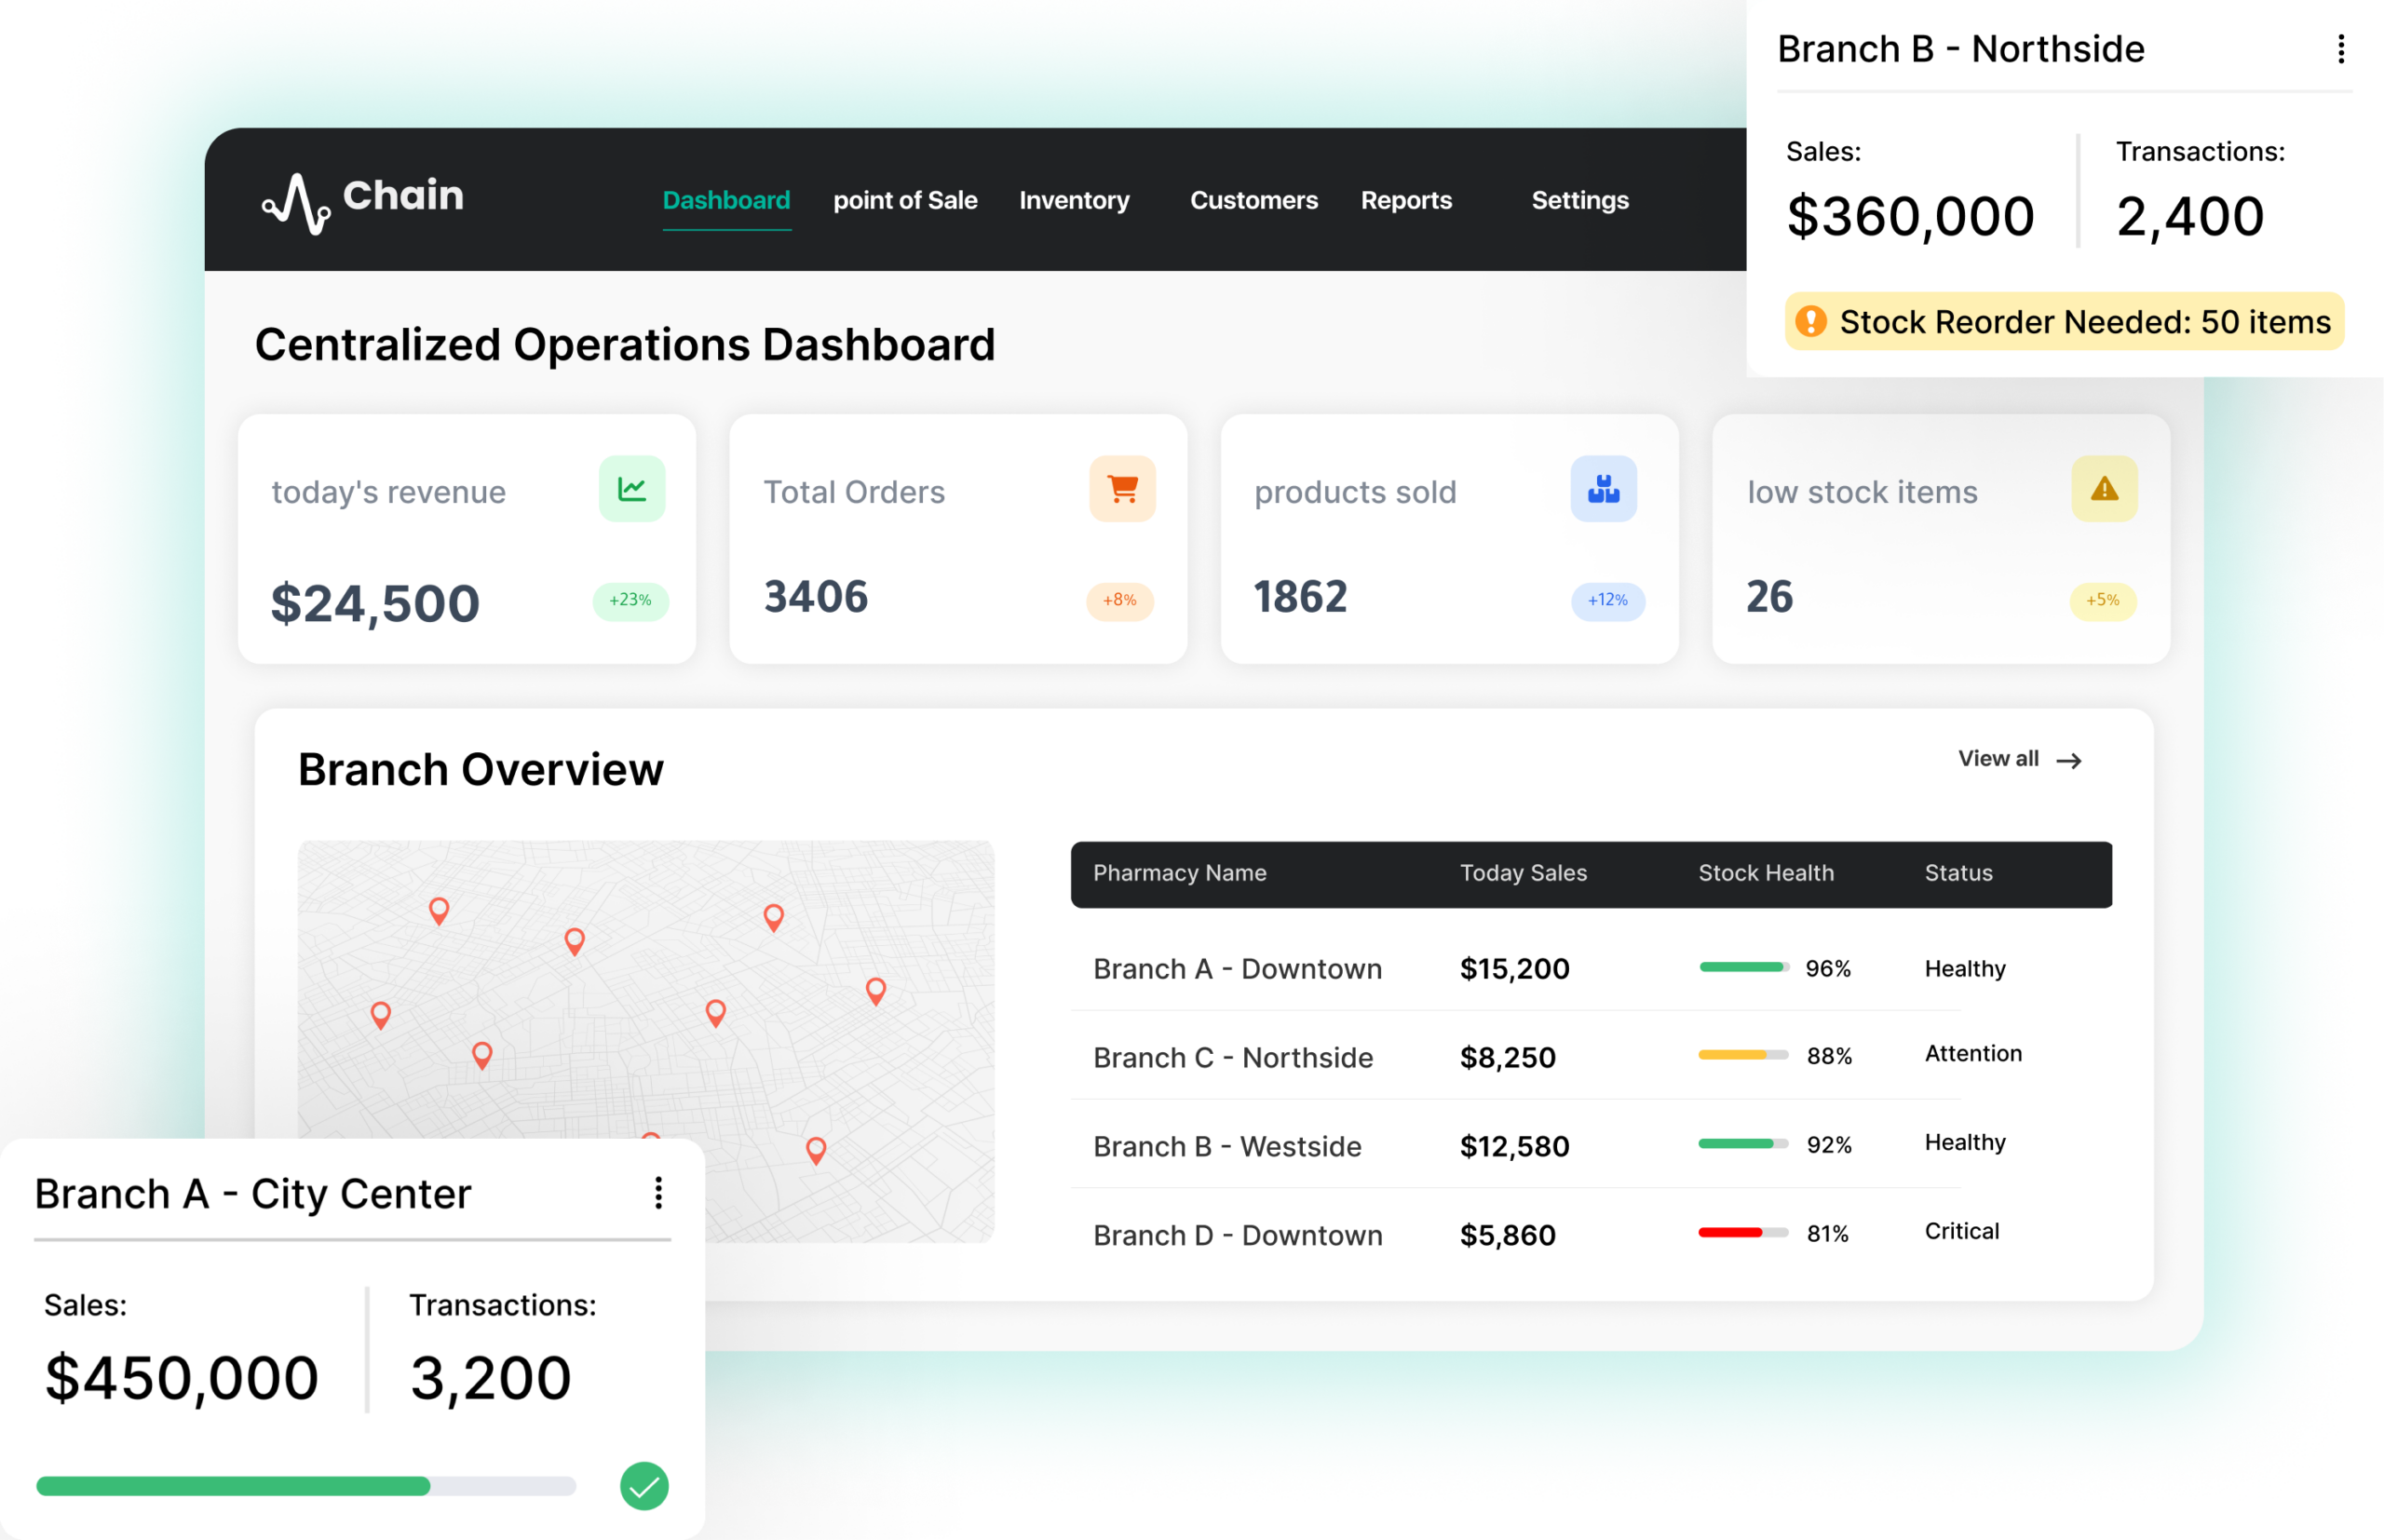Click the Chain logo icon
Image resolution: width=2384 pixels, height=1540 pixels.
(297, 204)
